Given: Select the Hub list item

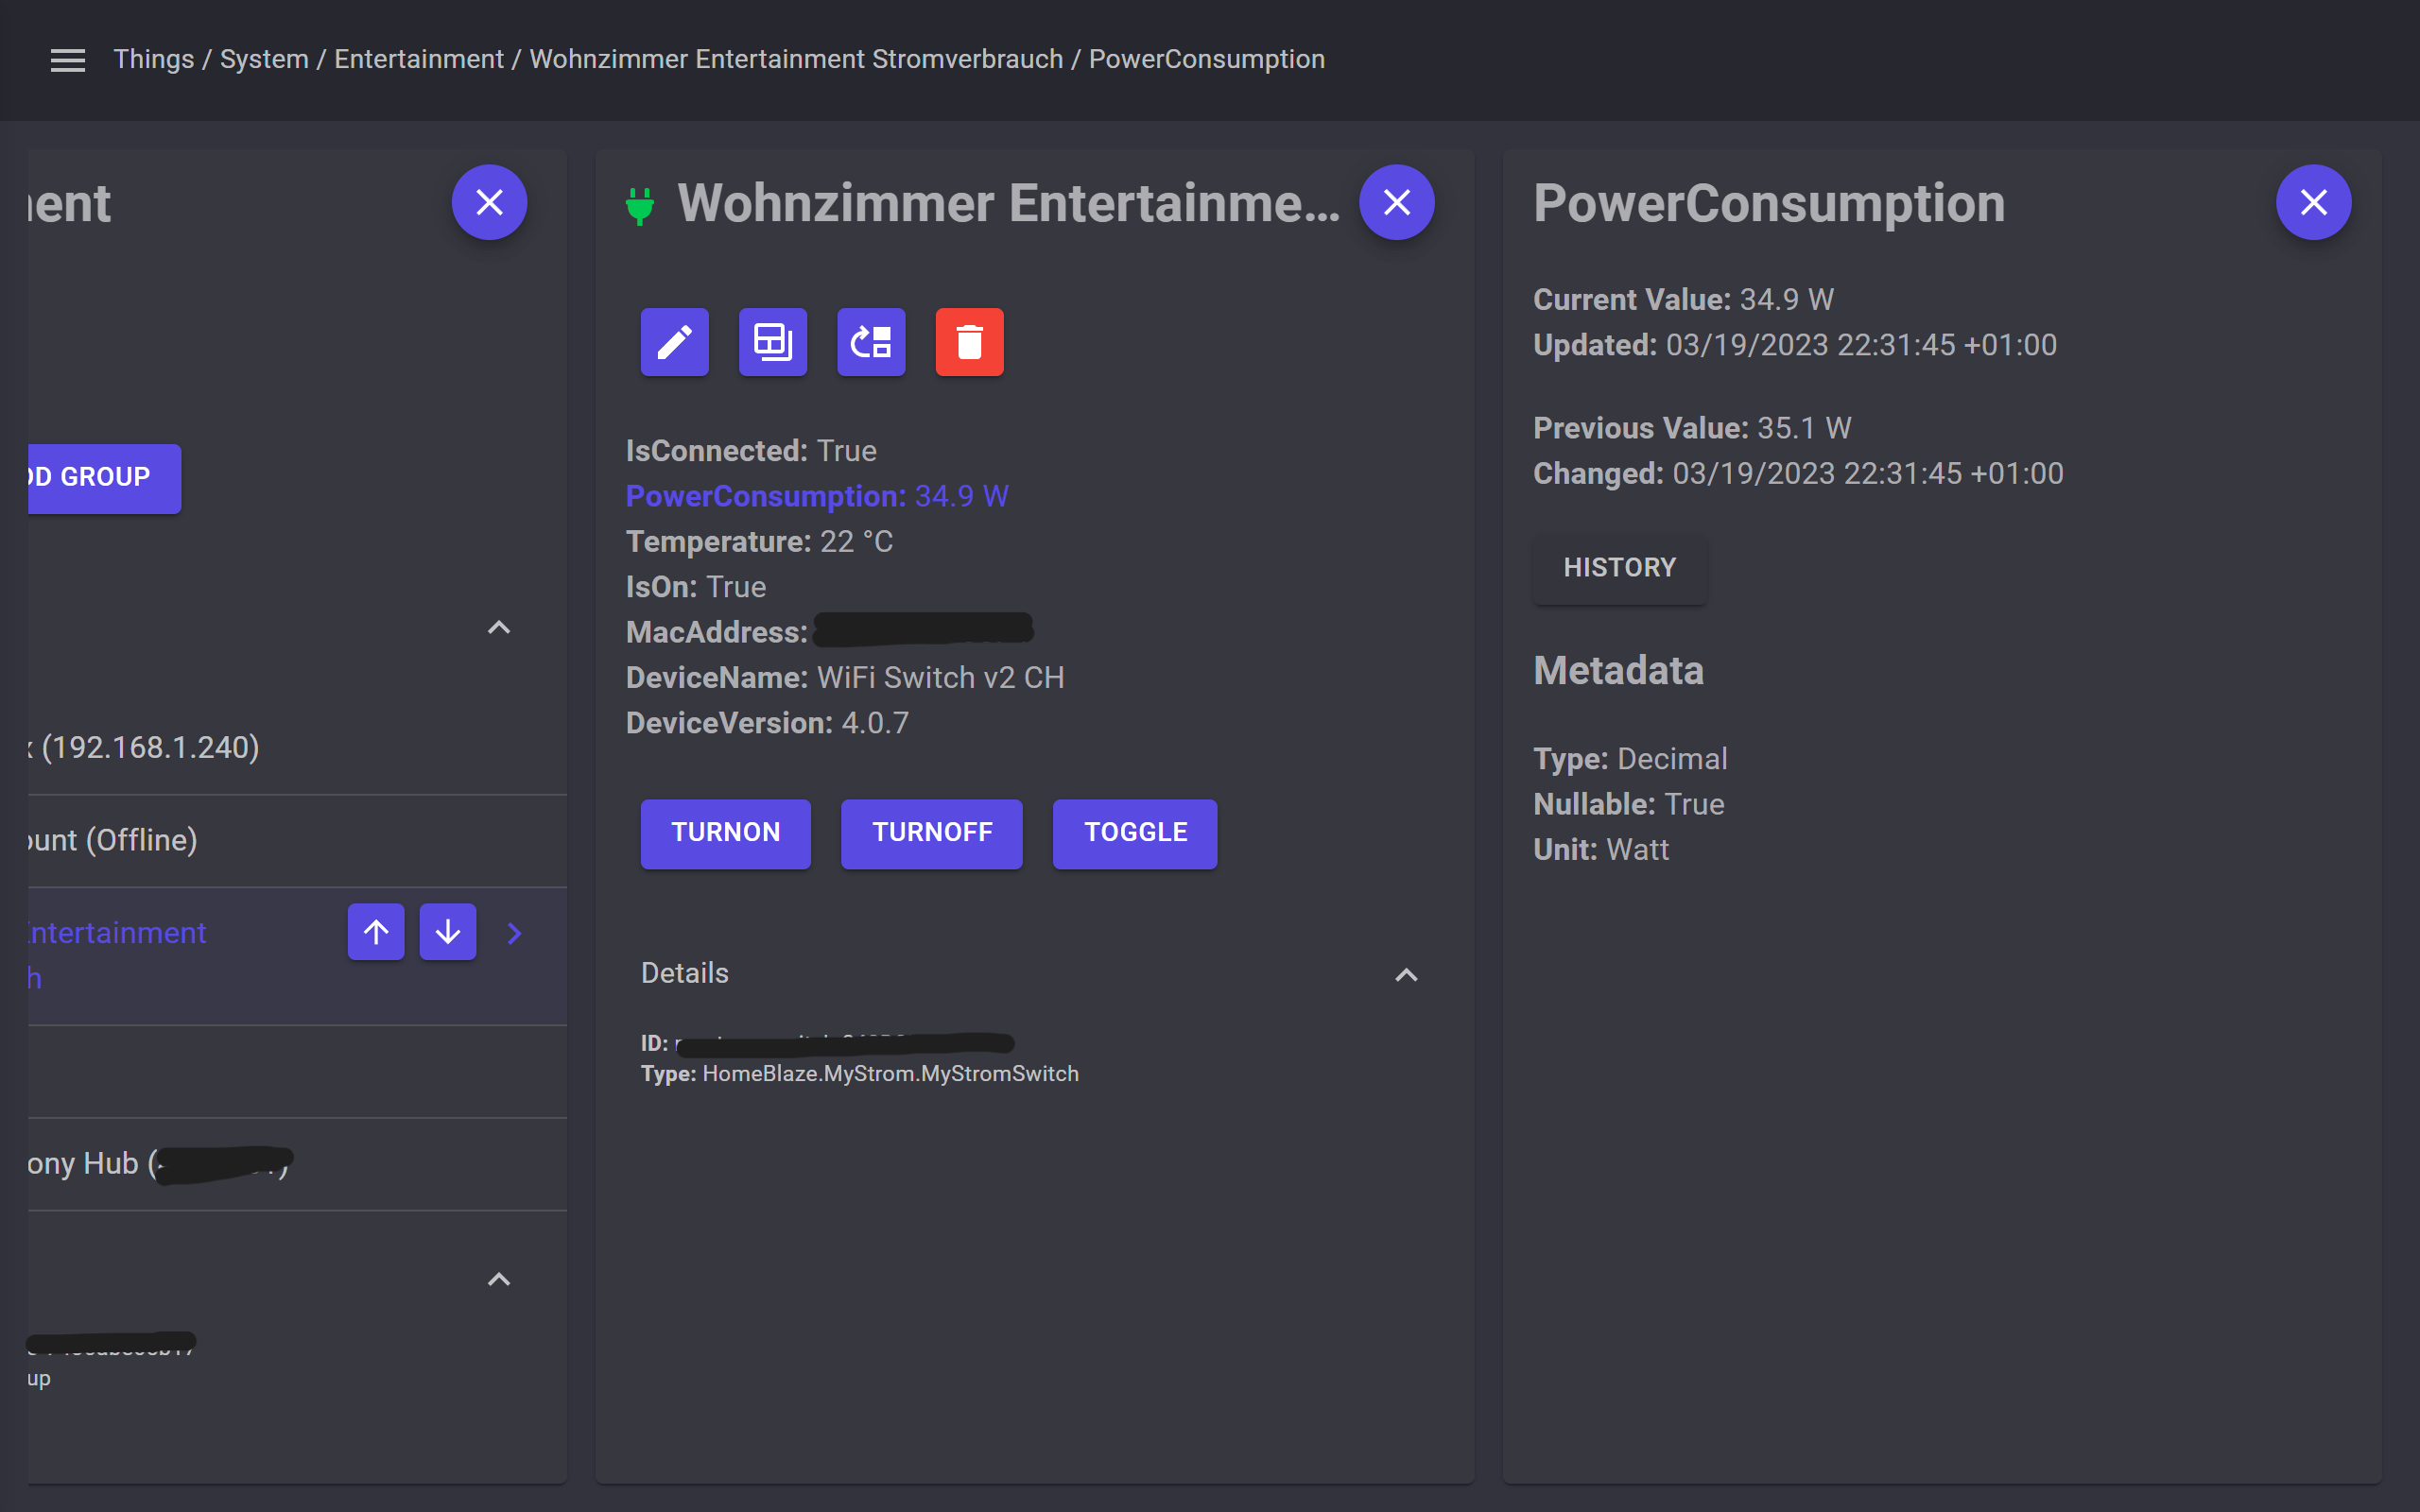Looking at the screenshot, I should (x=297, y=1164).
